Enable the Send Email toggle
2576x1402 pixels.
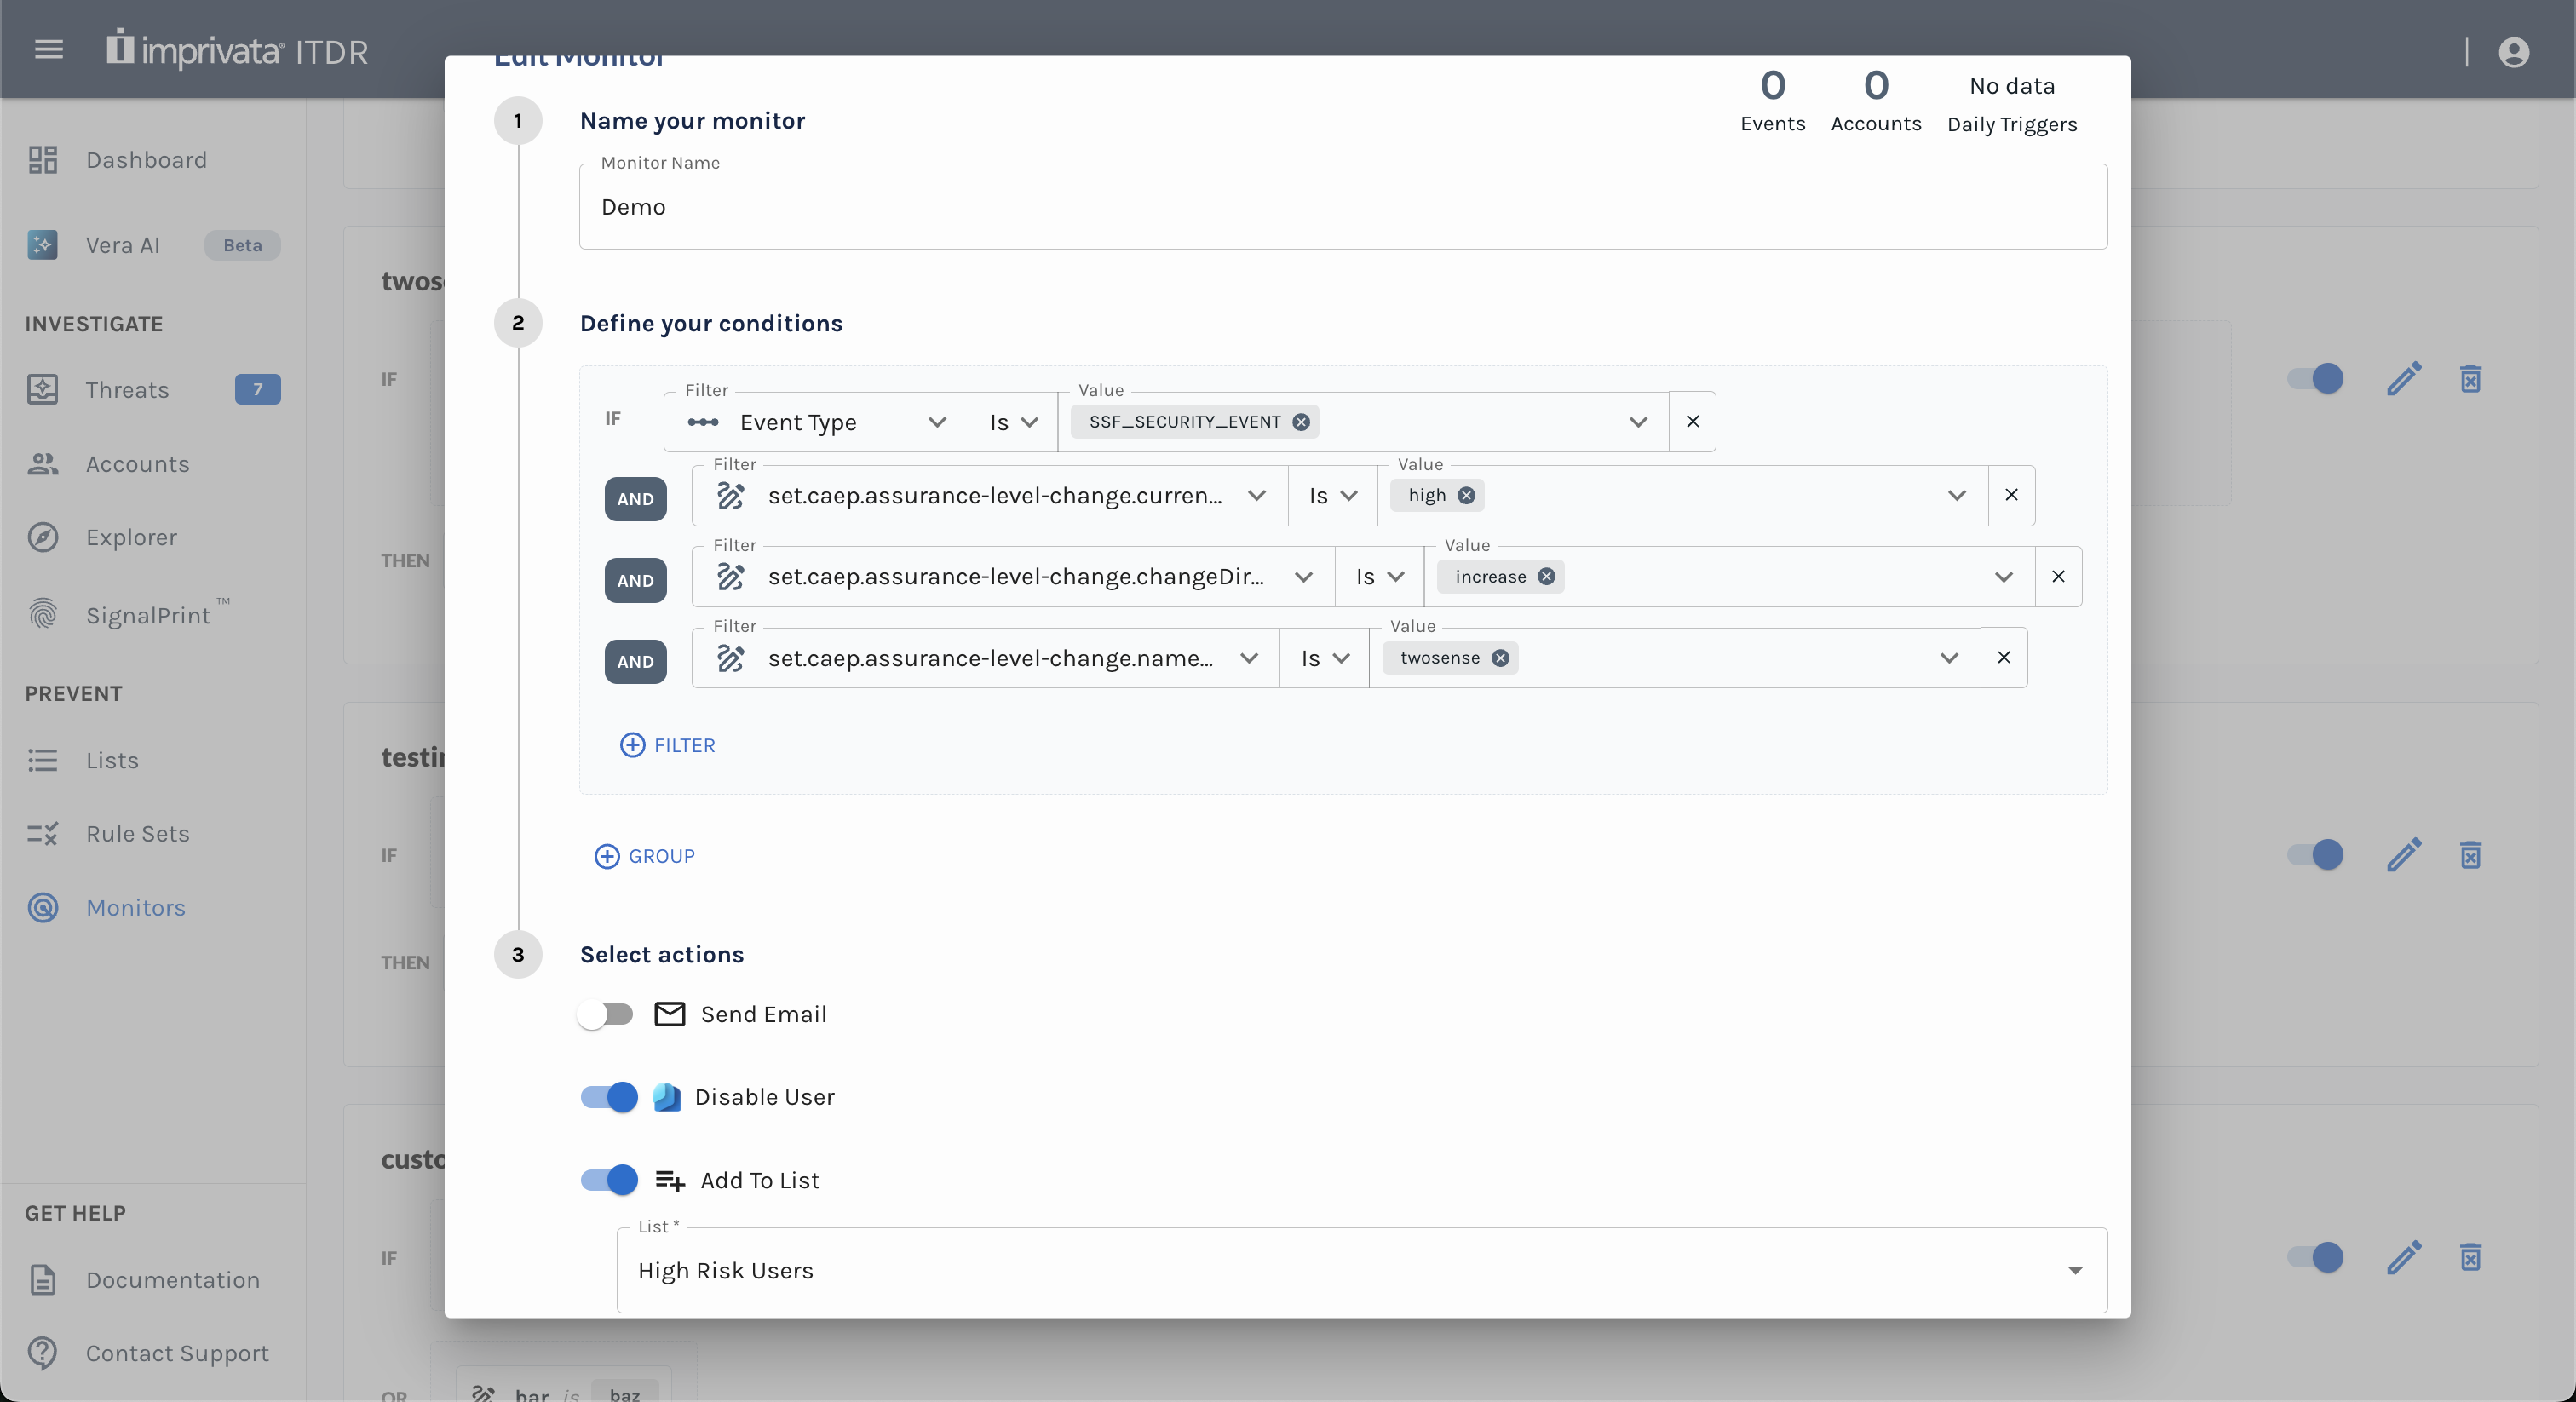point(606,1014)
